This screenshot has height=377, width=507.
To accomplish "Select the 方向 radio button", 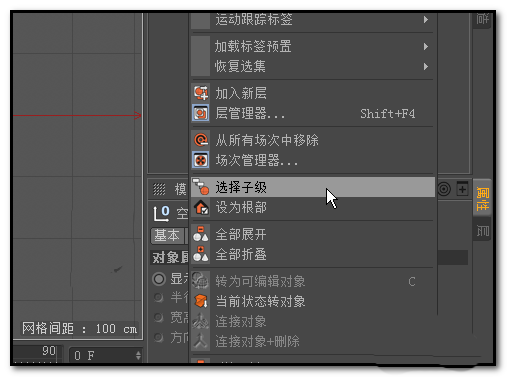I will pos(159,338).
